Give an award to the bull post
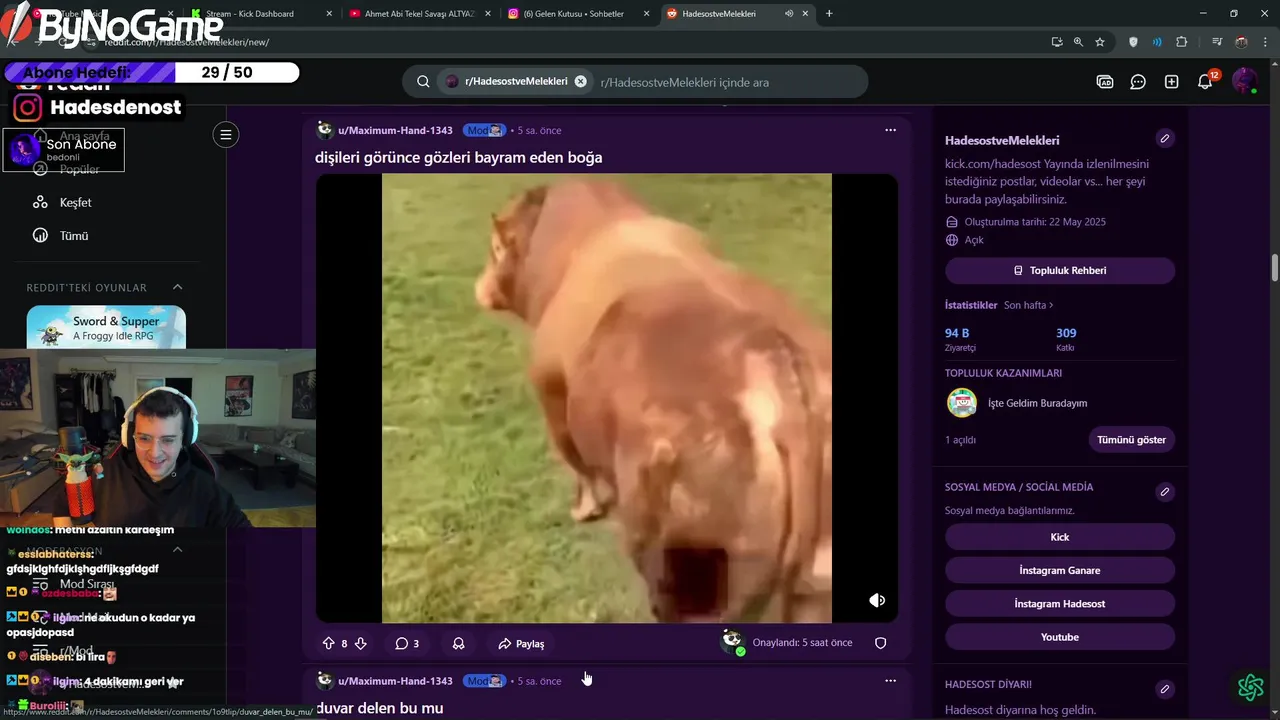 tap(458, 644)
